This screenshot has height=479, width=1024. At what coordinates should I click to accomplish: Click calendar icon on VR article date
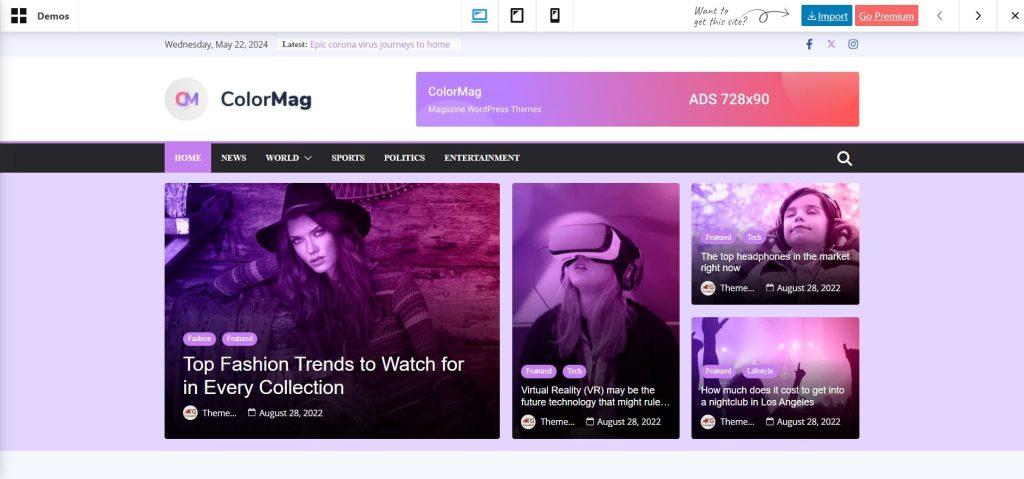coord(590,421)
